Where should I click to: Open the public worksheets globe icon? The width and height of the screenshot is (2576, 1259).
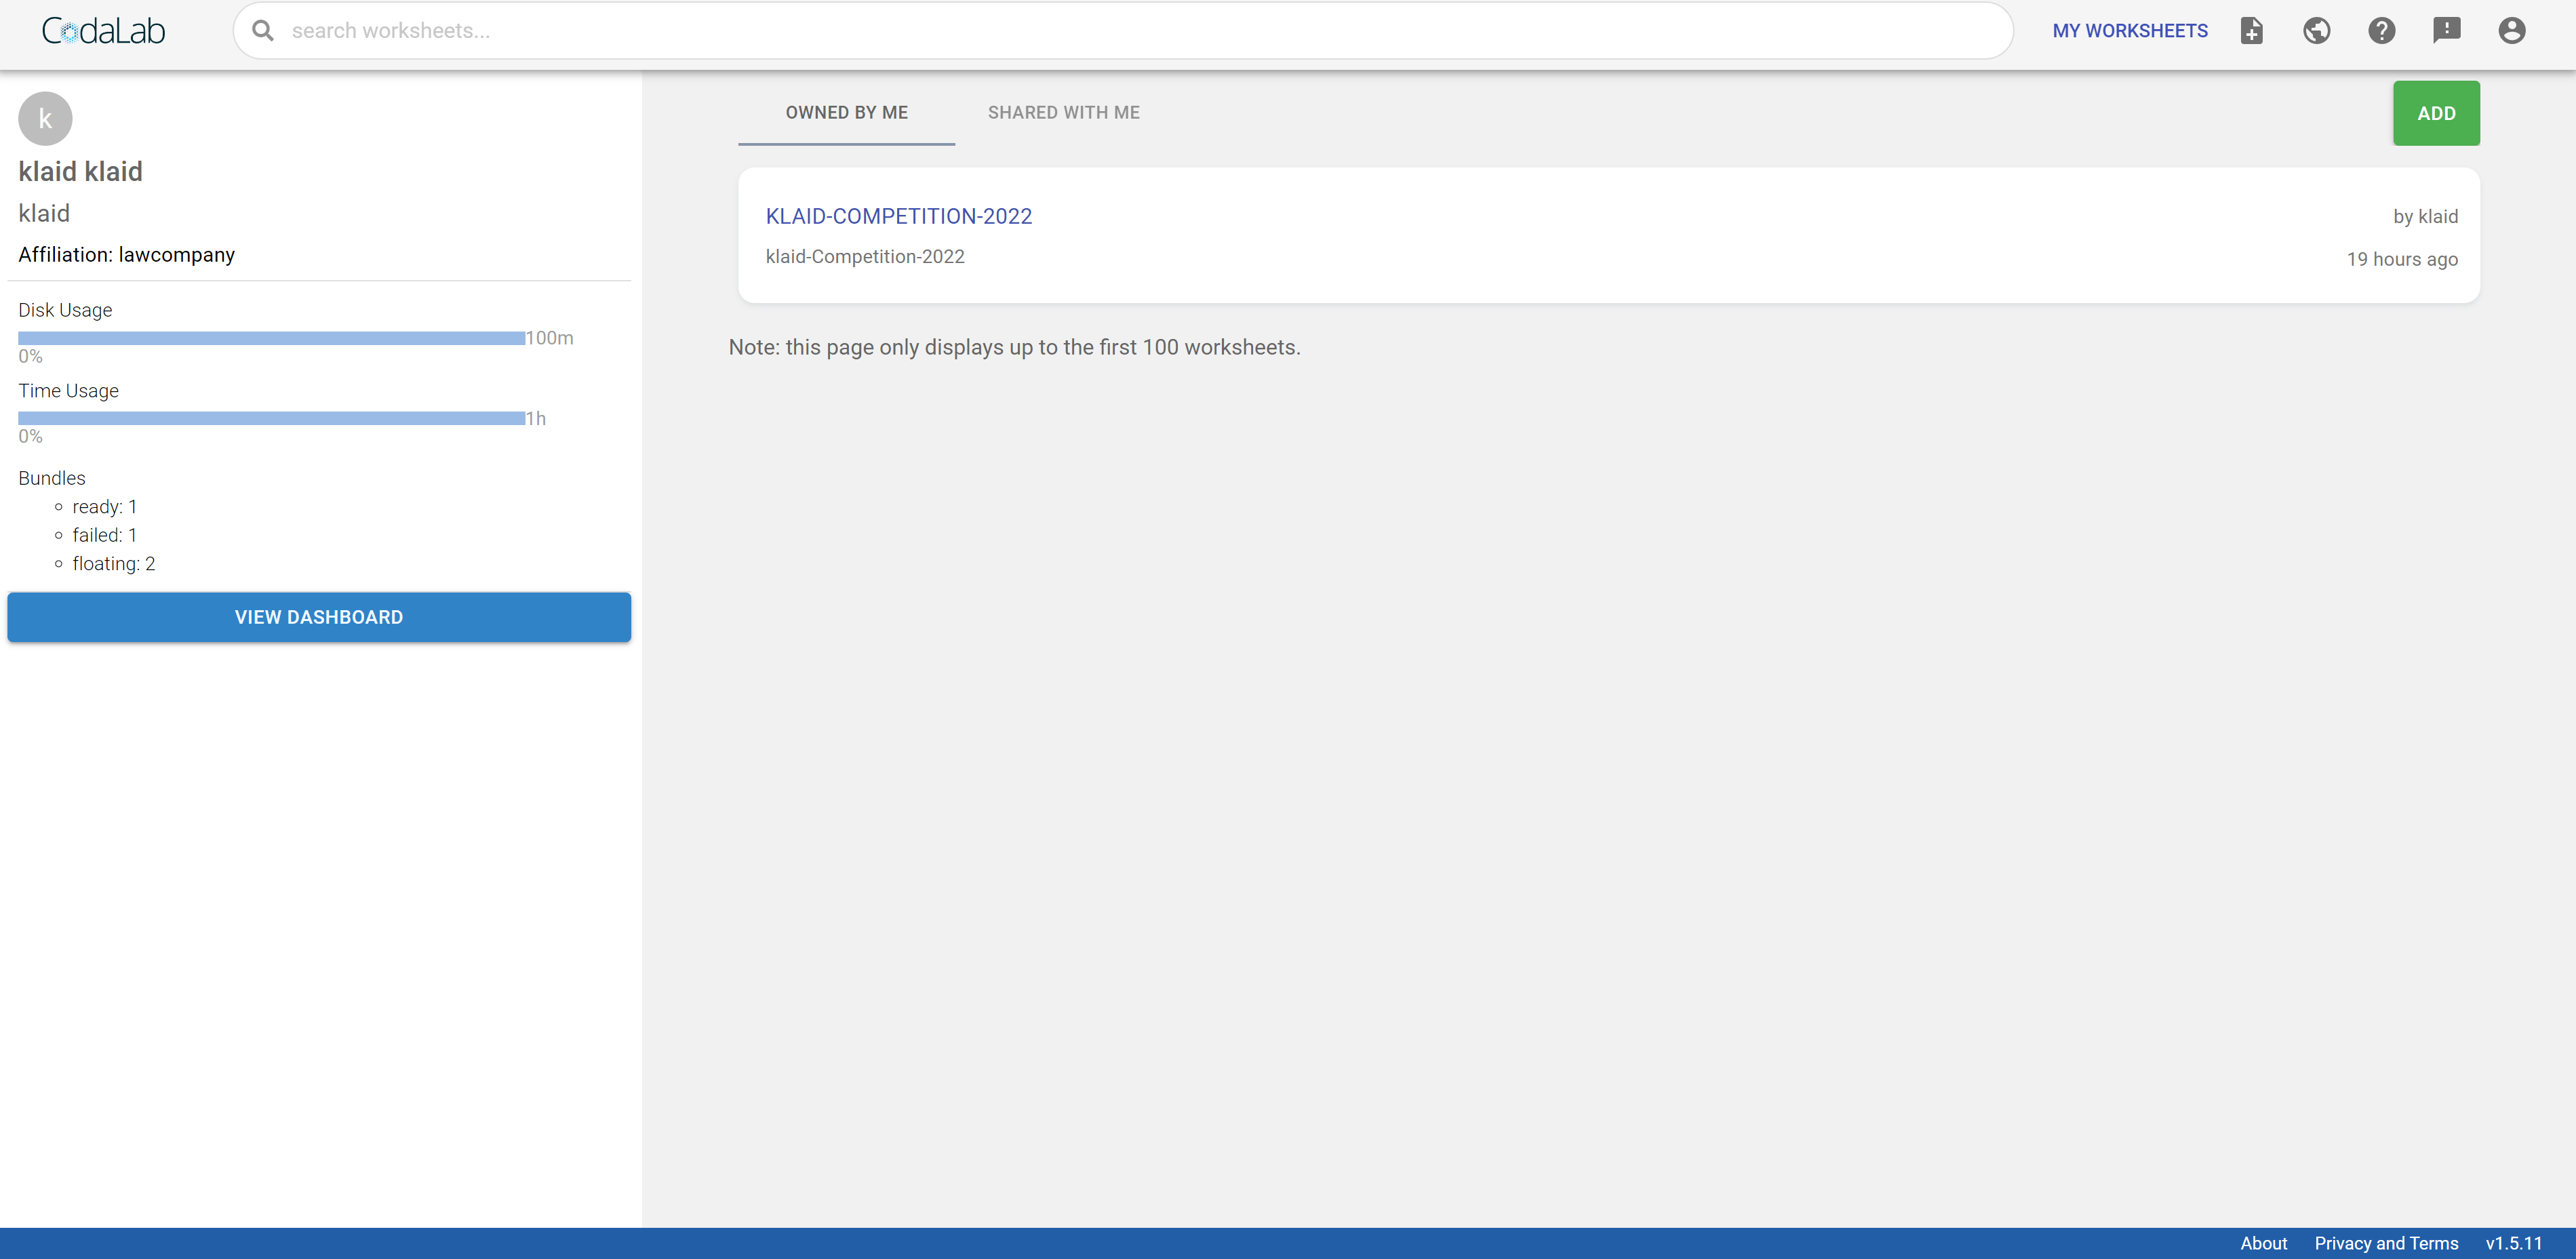click(2316, 31)
